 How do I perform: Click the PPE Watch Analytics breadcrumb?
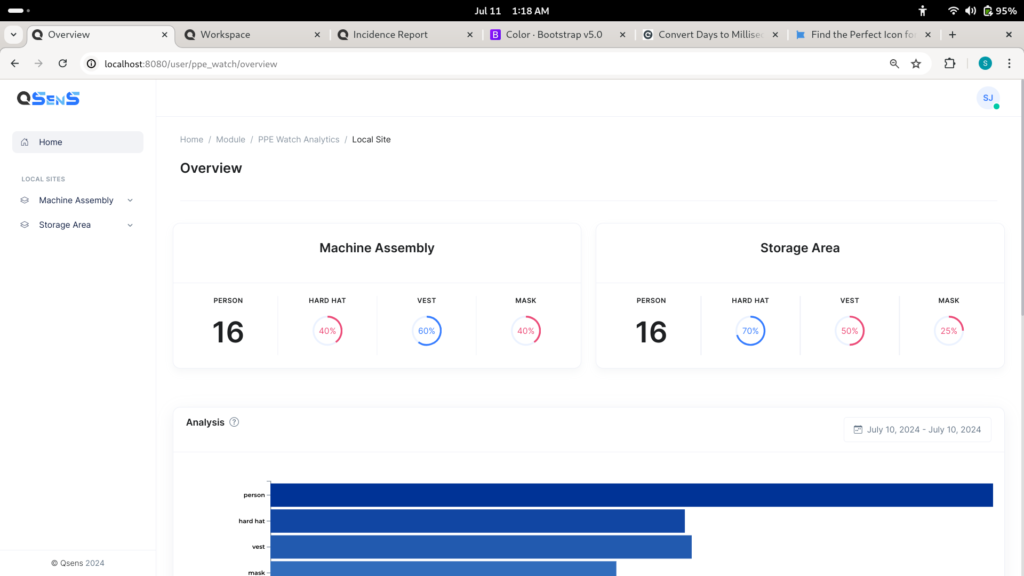click(298, 139)
